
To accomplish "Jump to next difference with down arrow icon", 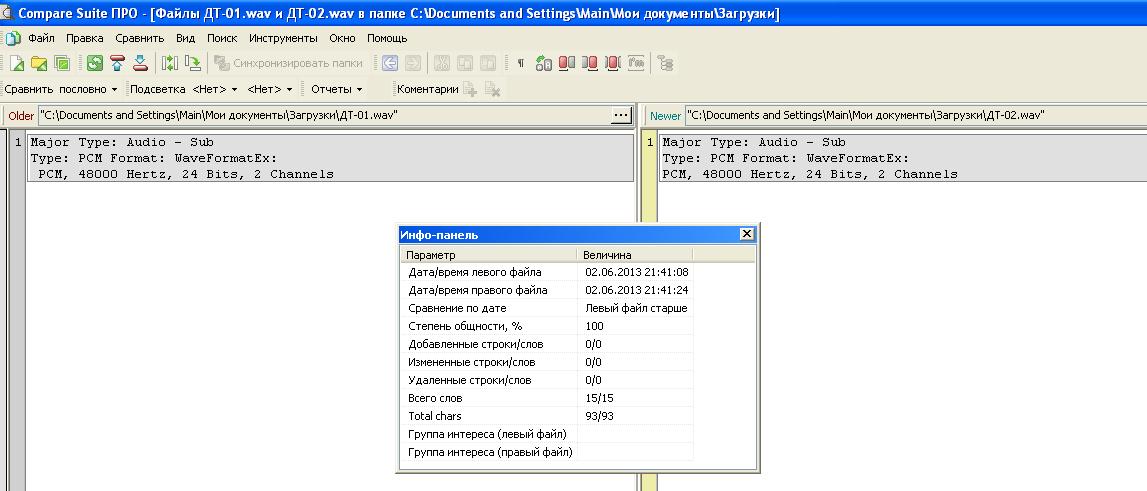I will 140,63.
